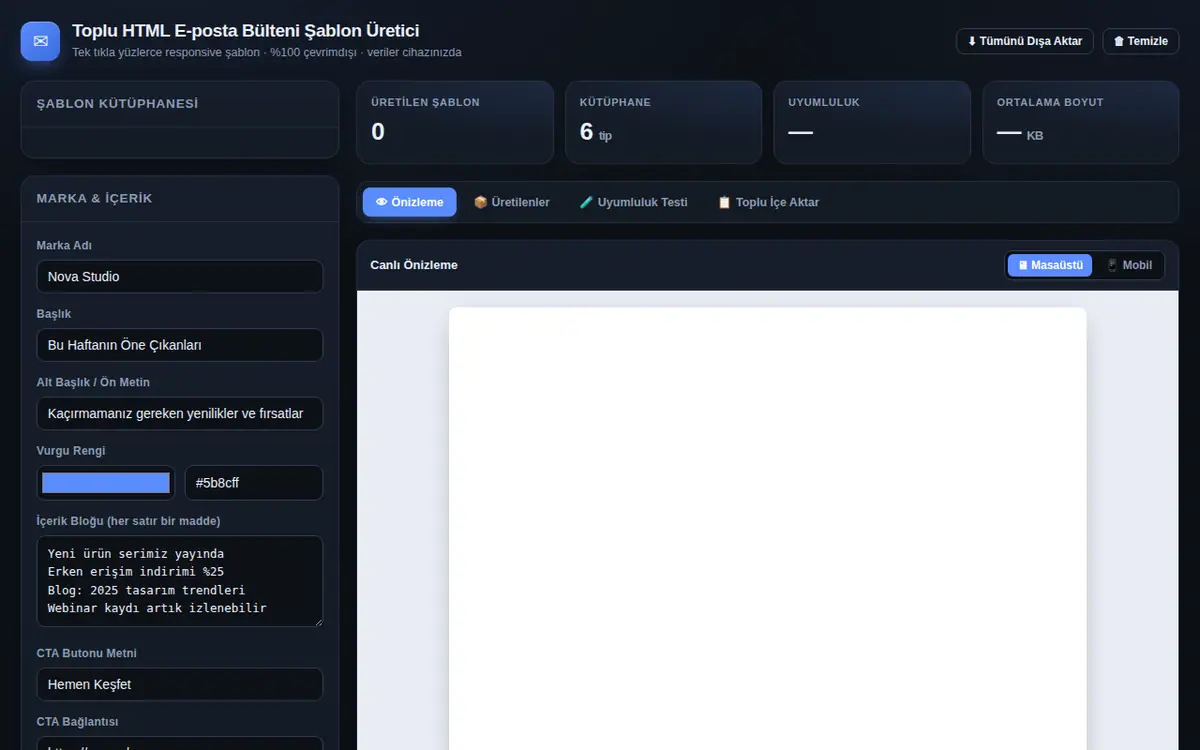Click the Başlık input field
Image resolution: width=1200 pixels, height=750 pixels.
click(x=180, y=345)
